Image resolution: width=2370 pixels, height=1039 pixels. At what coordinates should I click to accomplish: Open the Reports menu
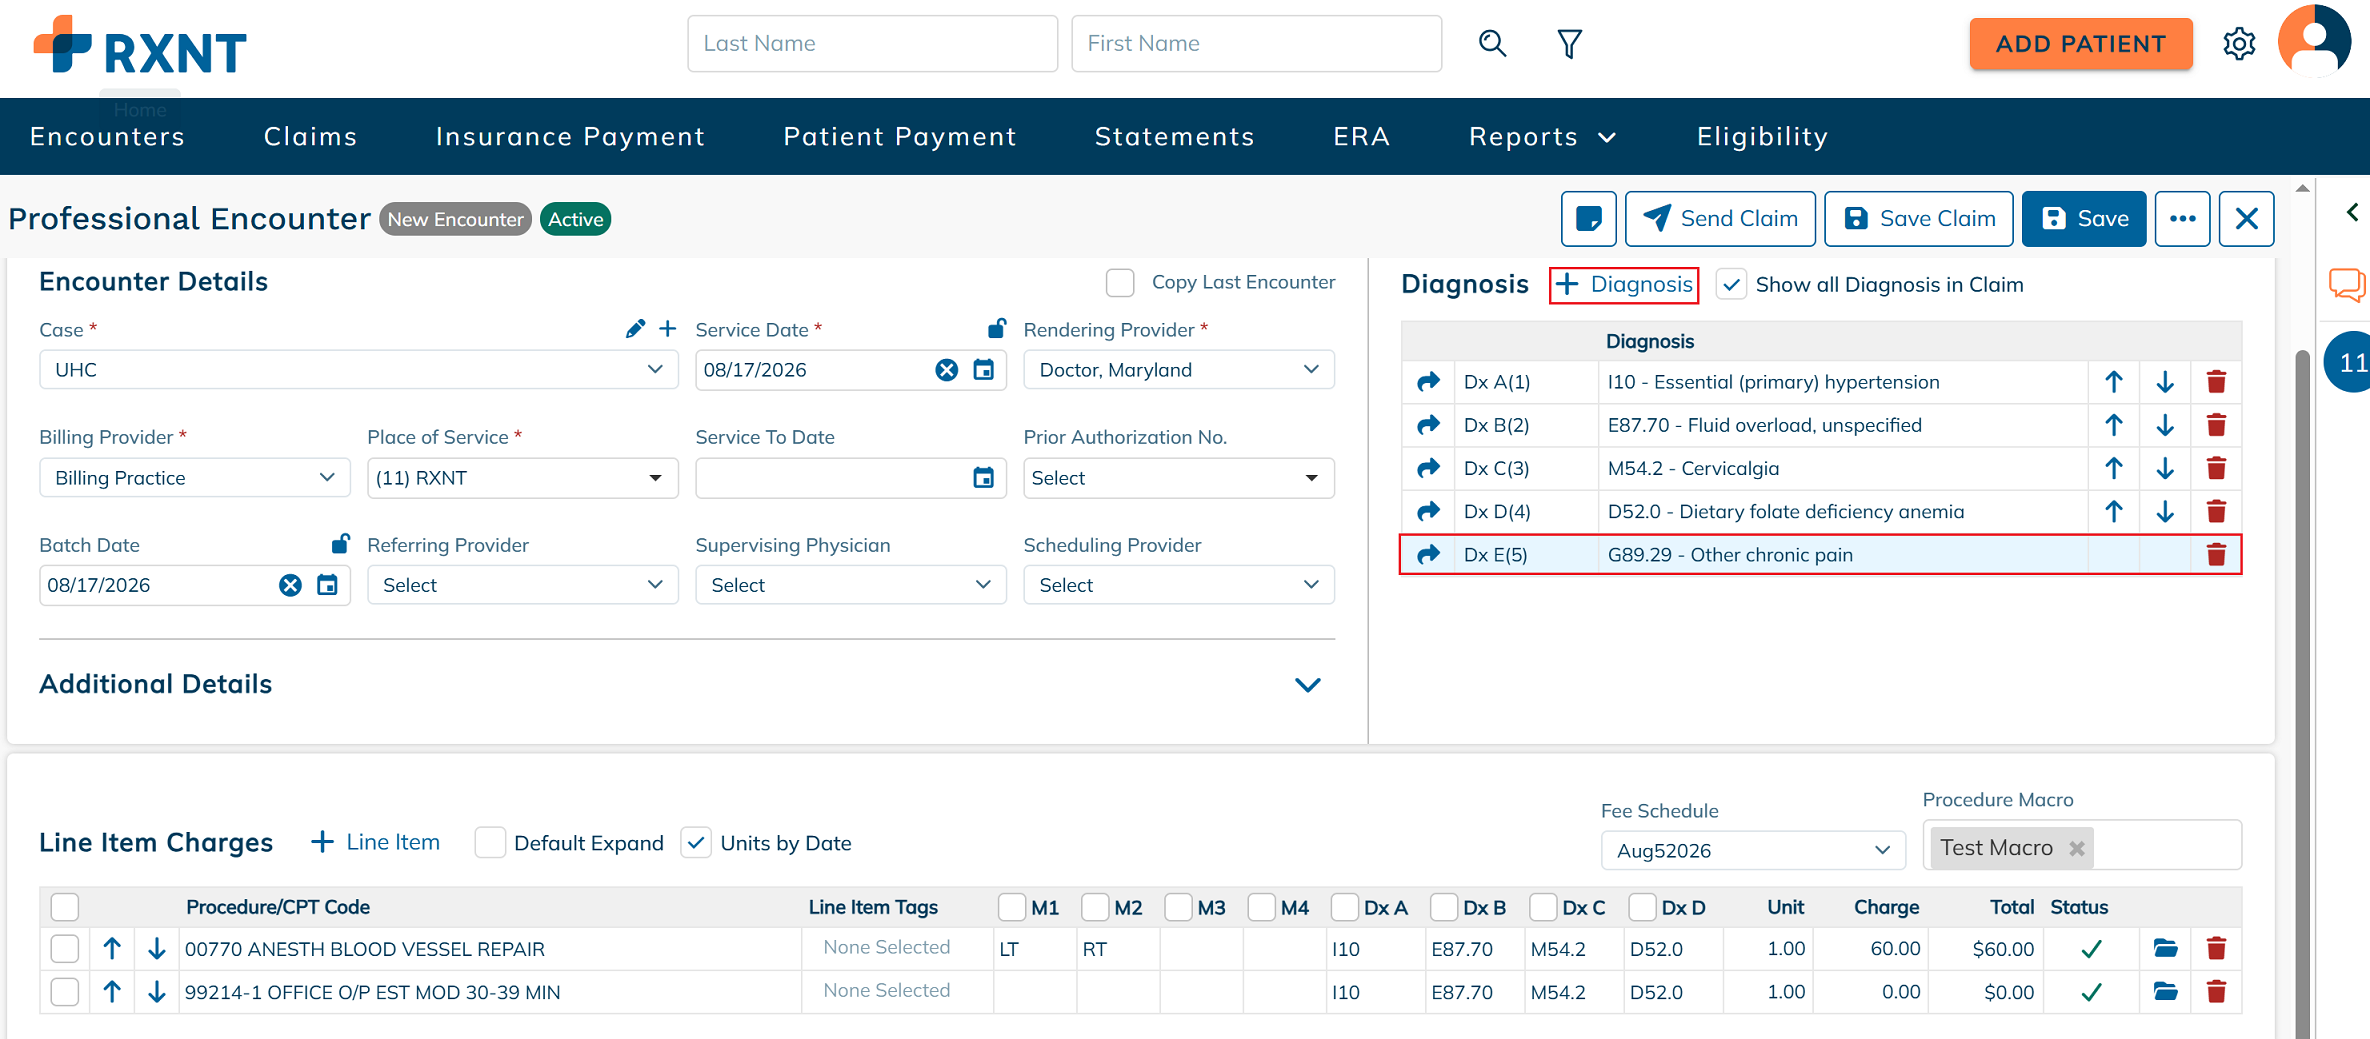(1541, 136)
